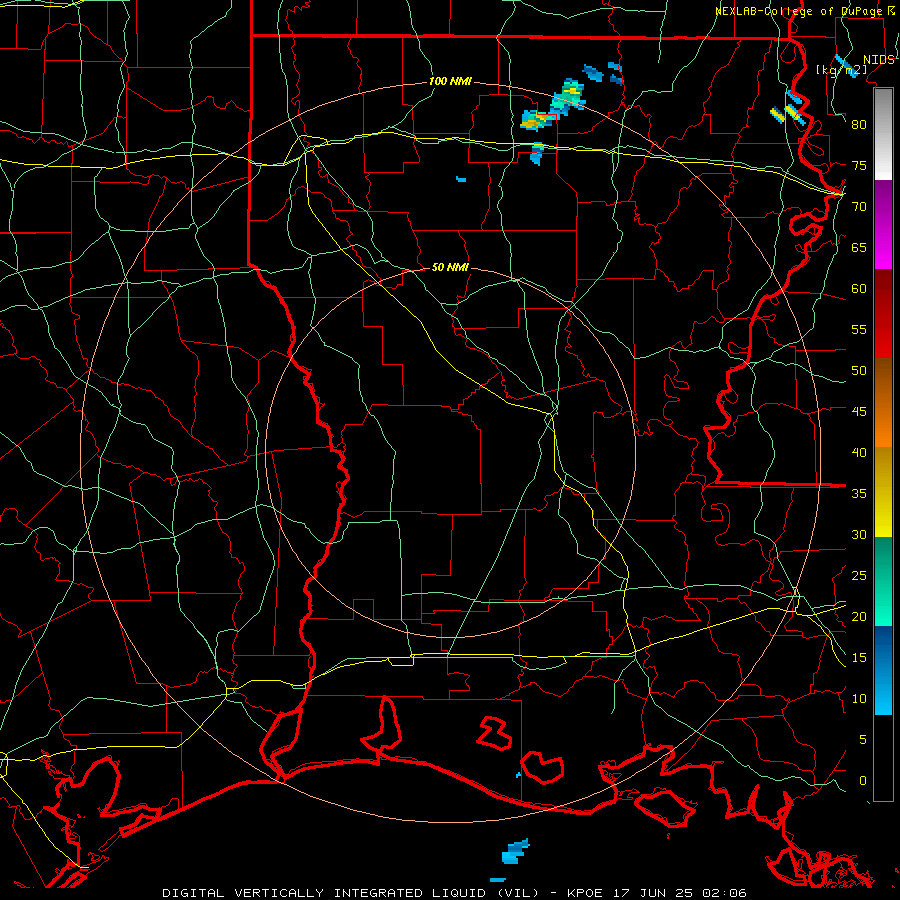The image size is (900, 900).
Task: Click the 5 value on the color scale
Action: click(x=862, y=740)
